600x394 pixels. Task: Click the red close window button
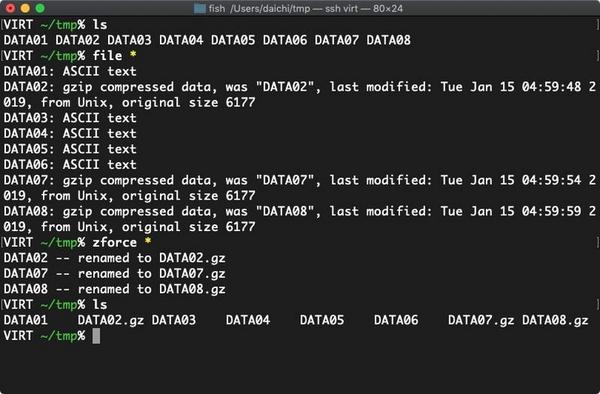point(10,8)
